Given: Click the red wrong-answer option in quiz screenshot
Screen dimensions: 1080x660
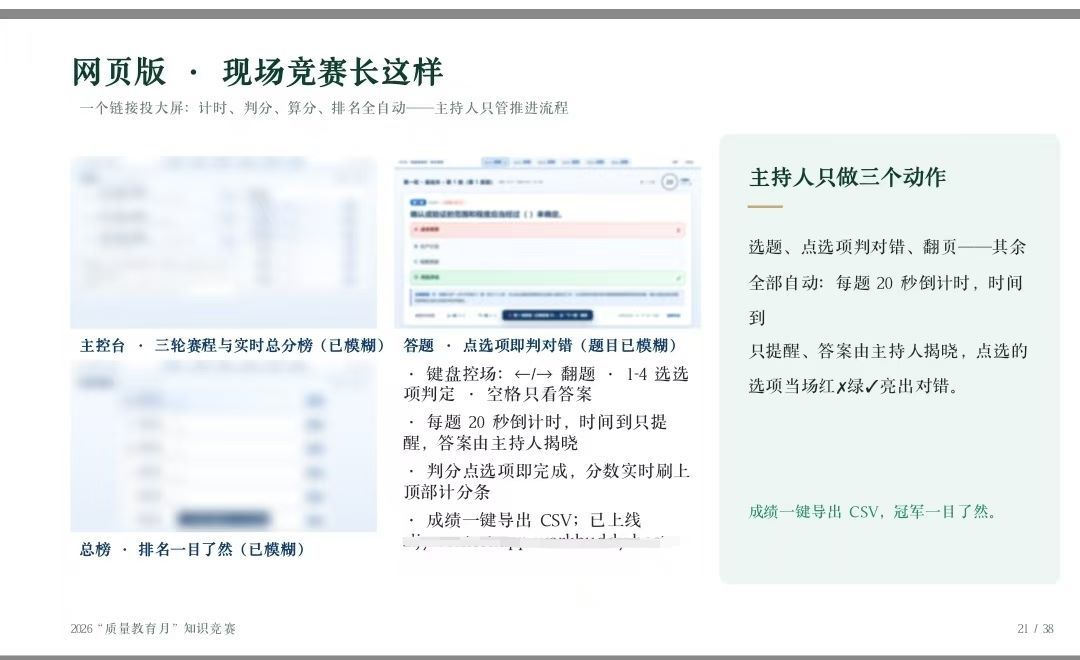Looking at the screenshot, I should [547, 229].
